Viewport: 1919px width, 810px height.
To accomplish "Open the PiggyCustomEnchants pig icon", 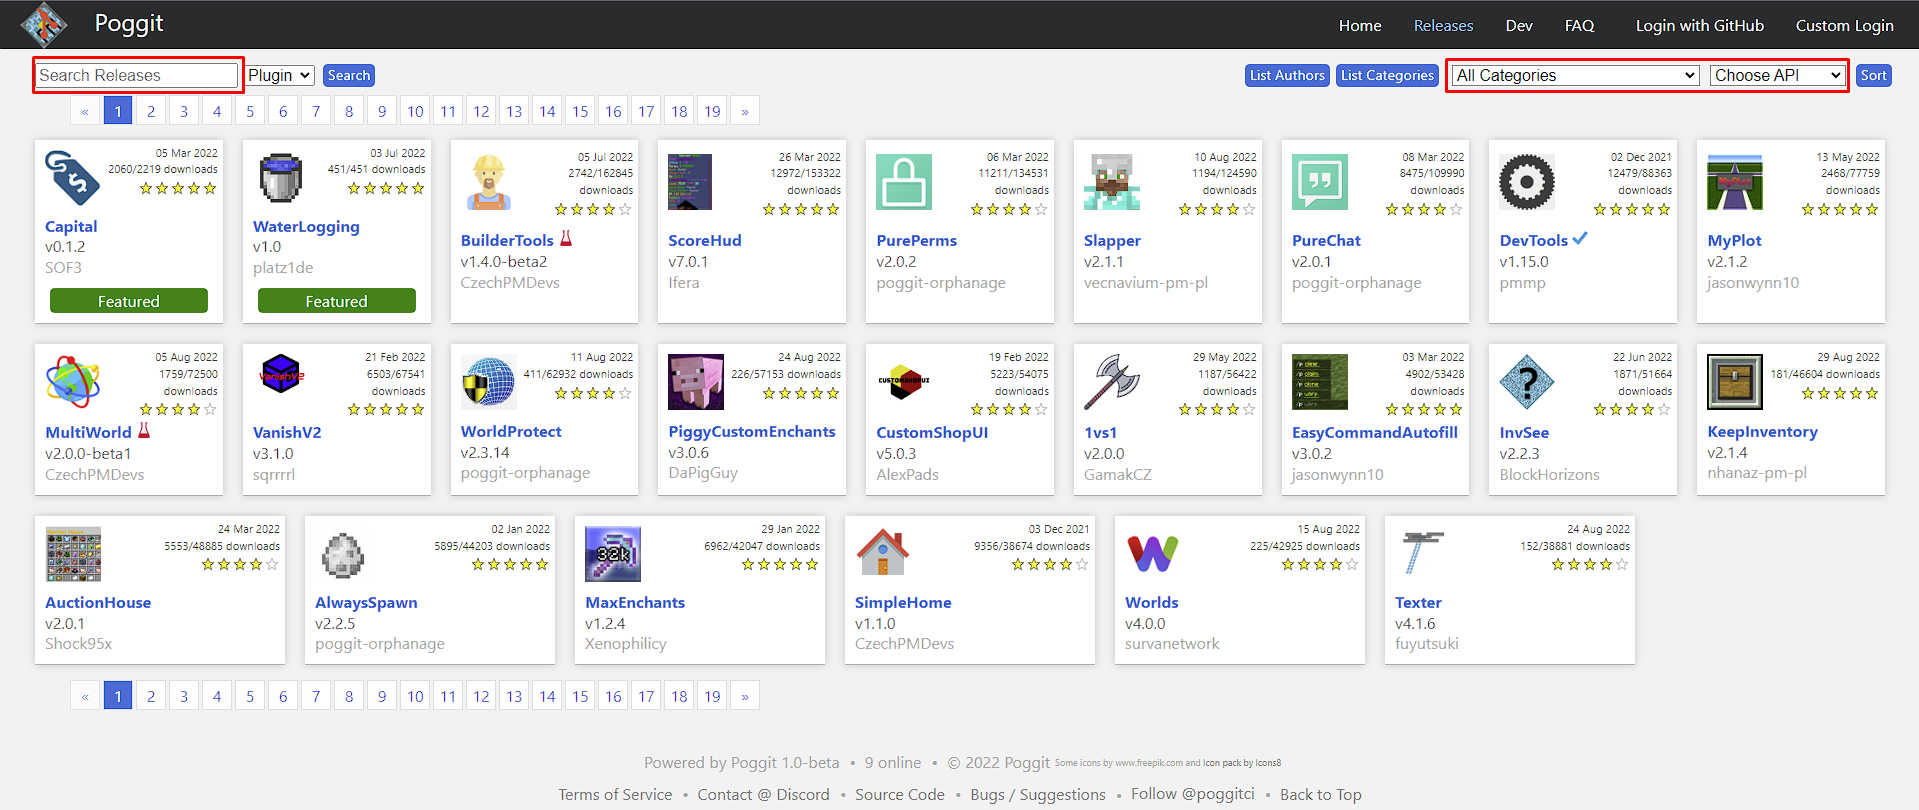I will tap(696, 382).
